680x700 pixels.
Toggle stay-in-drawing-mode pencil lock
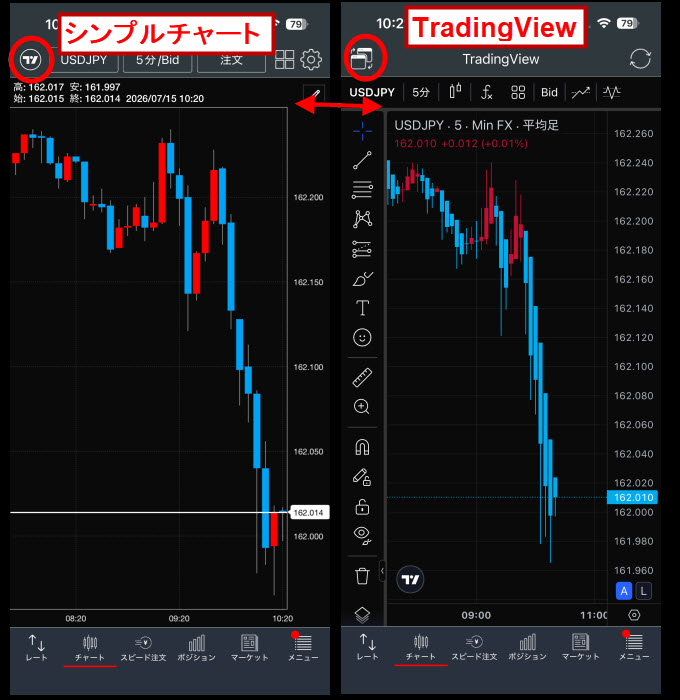[362, 477]
